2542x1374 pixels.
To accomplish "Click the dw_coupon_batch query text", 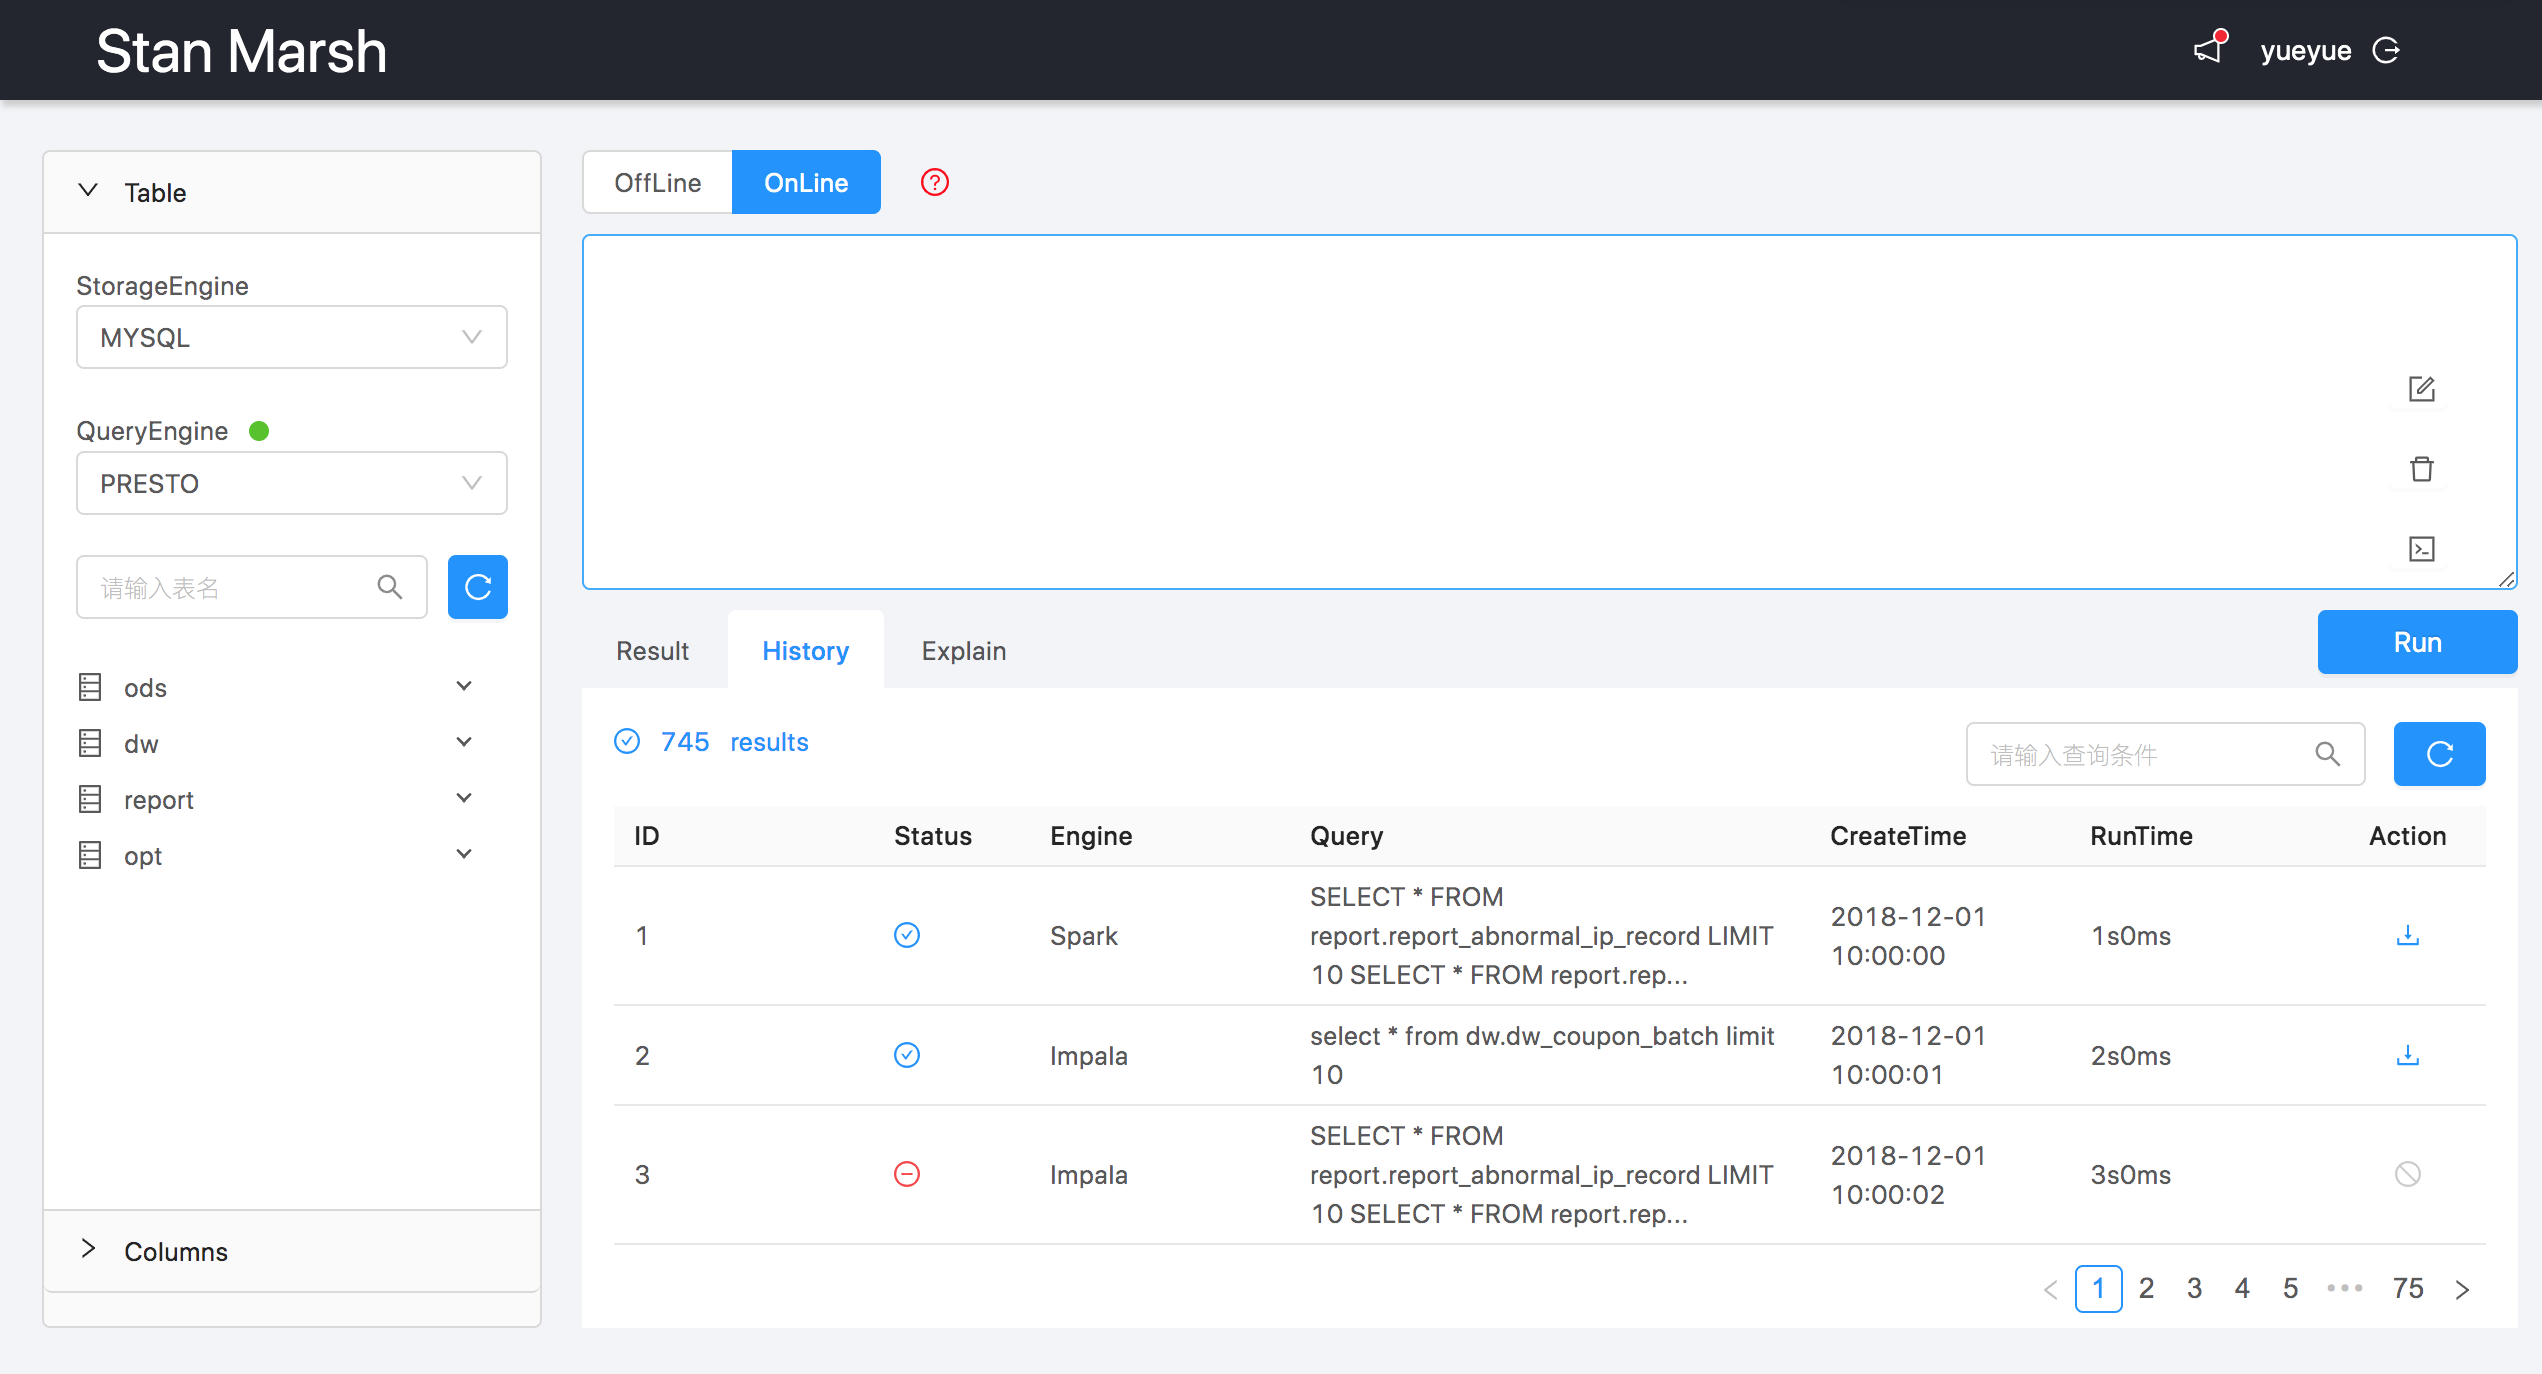I will click(x=1542, y=1055).
